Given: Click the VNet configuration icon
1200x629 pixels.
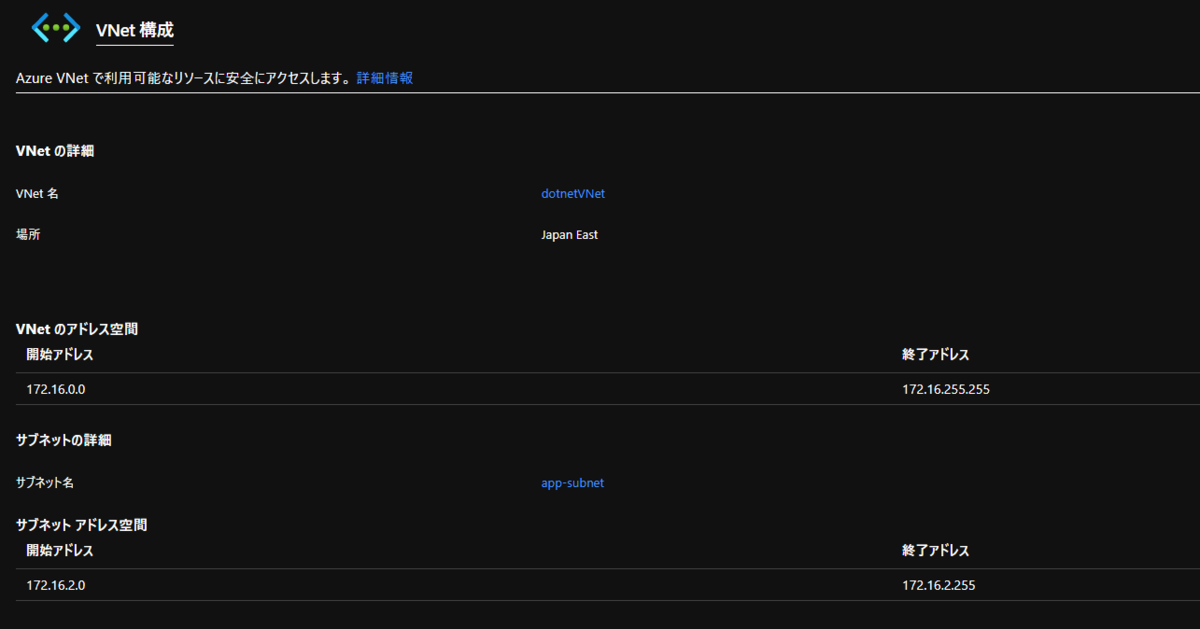Looking at the screenshot, I should pyautogui.click(x=56, y=29).
